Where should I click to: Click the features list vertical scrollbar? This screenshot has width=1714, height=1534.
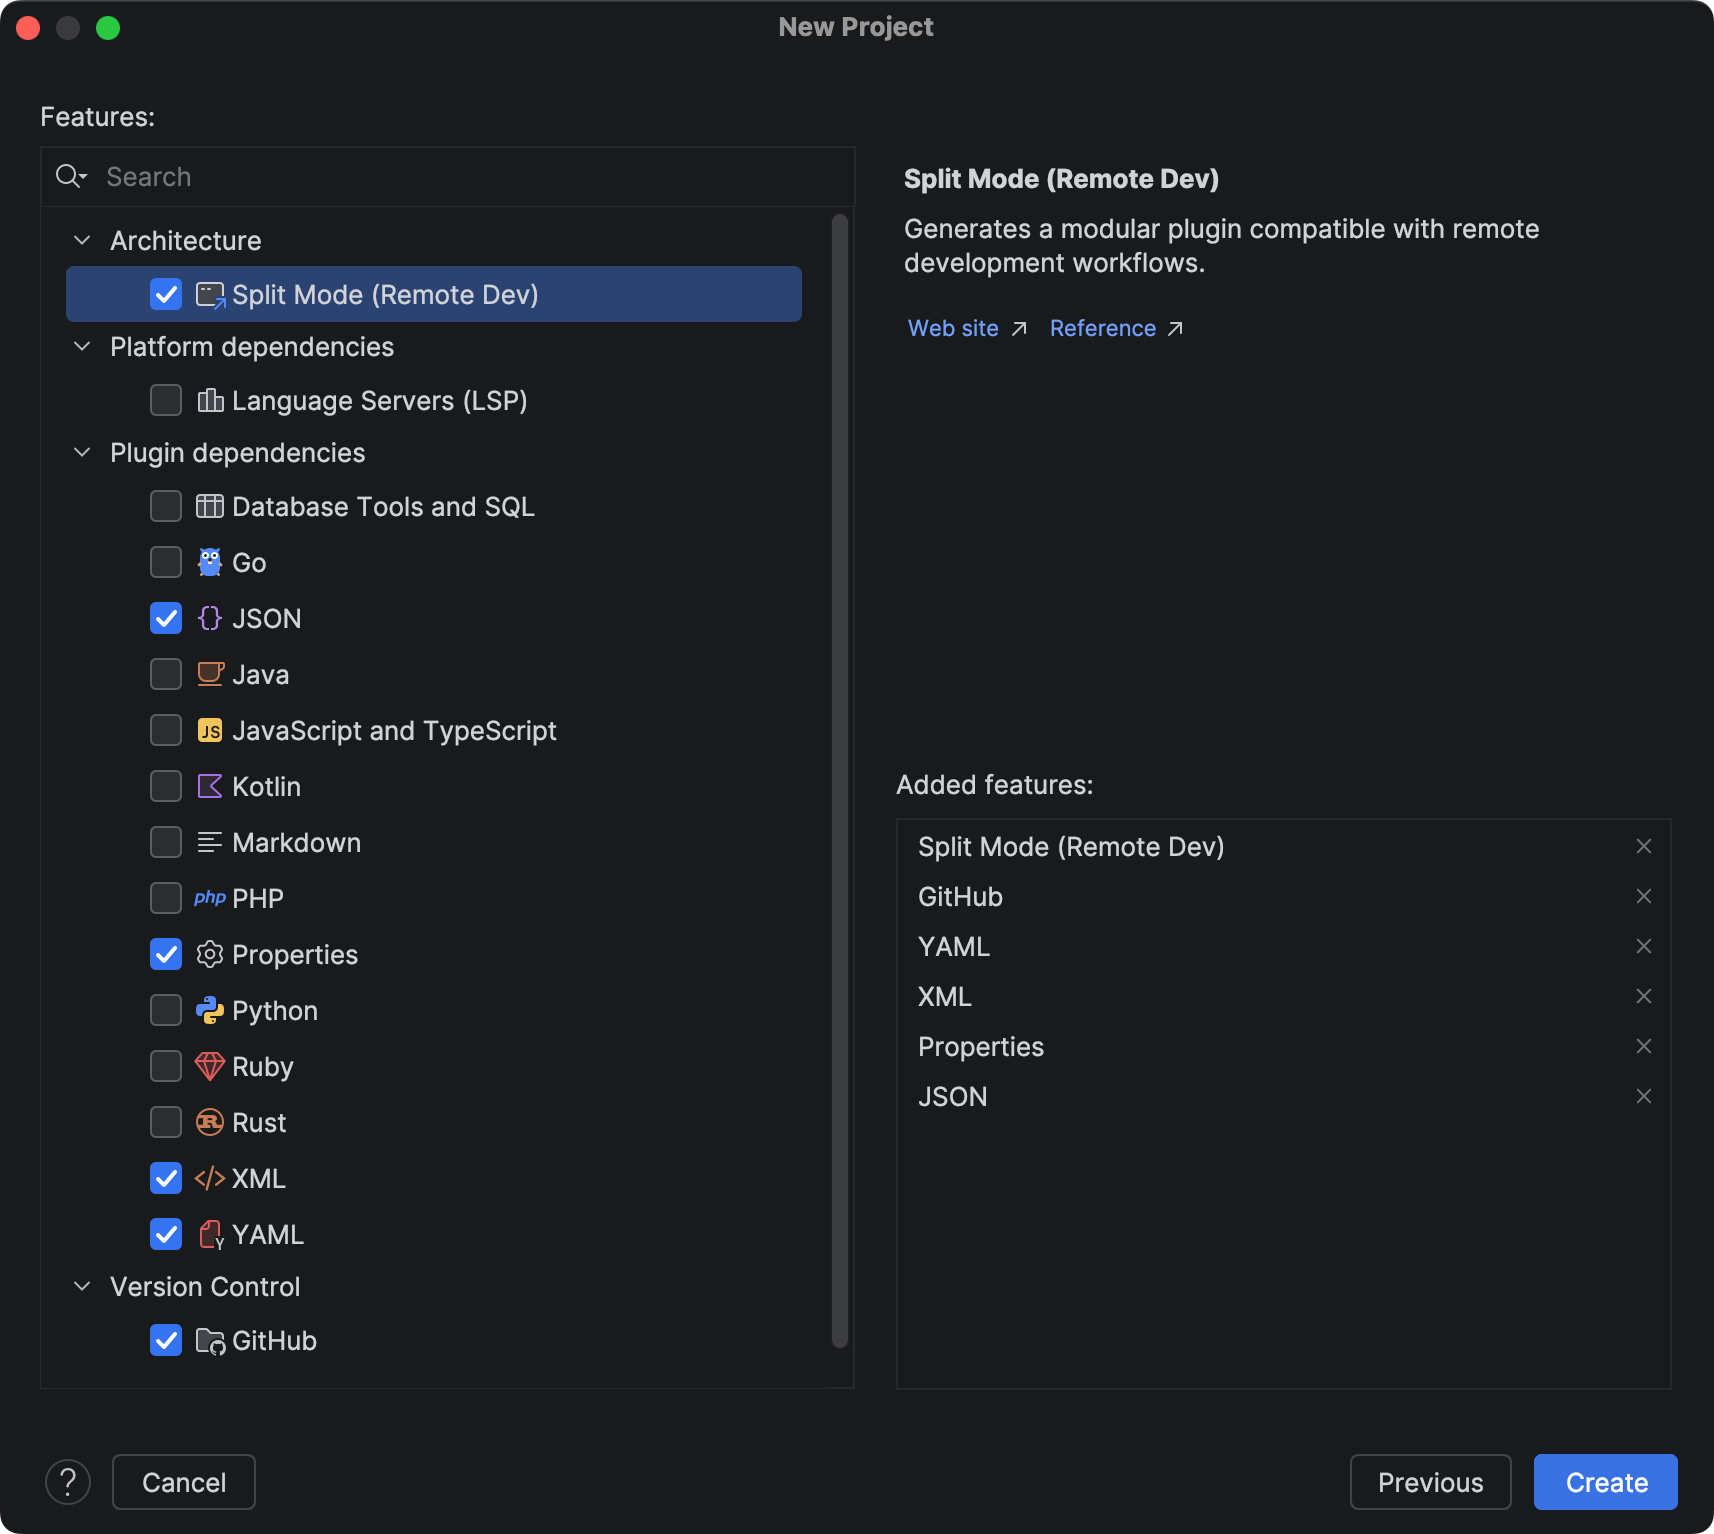[x=840, y=780]
